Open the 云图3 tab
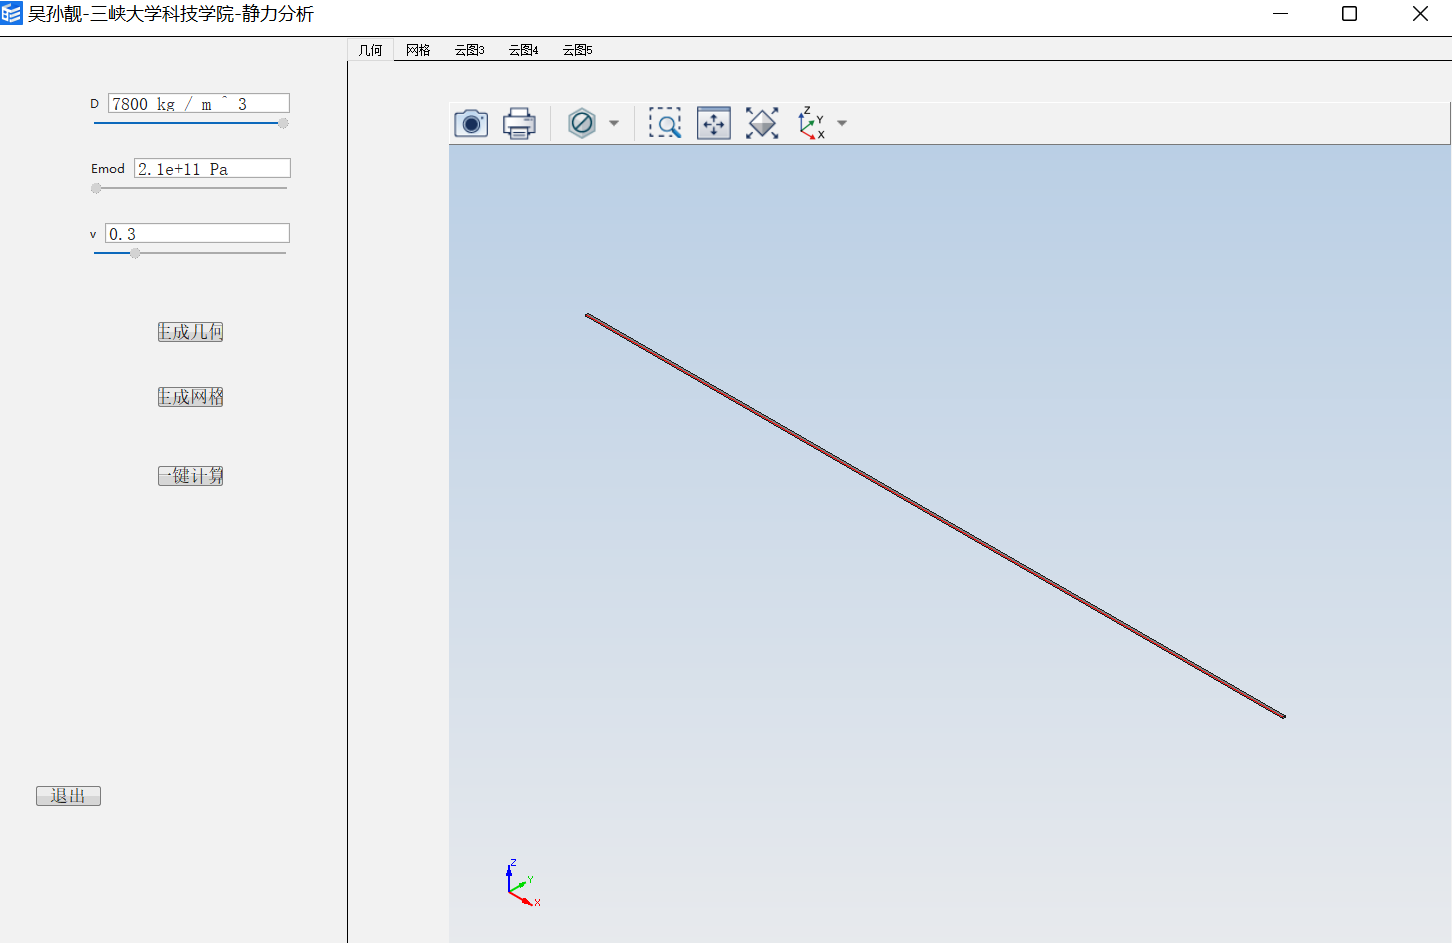This screenshot has height=943, width=1452. click(x=469, y=50)
